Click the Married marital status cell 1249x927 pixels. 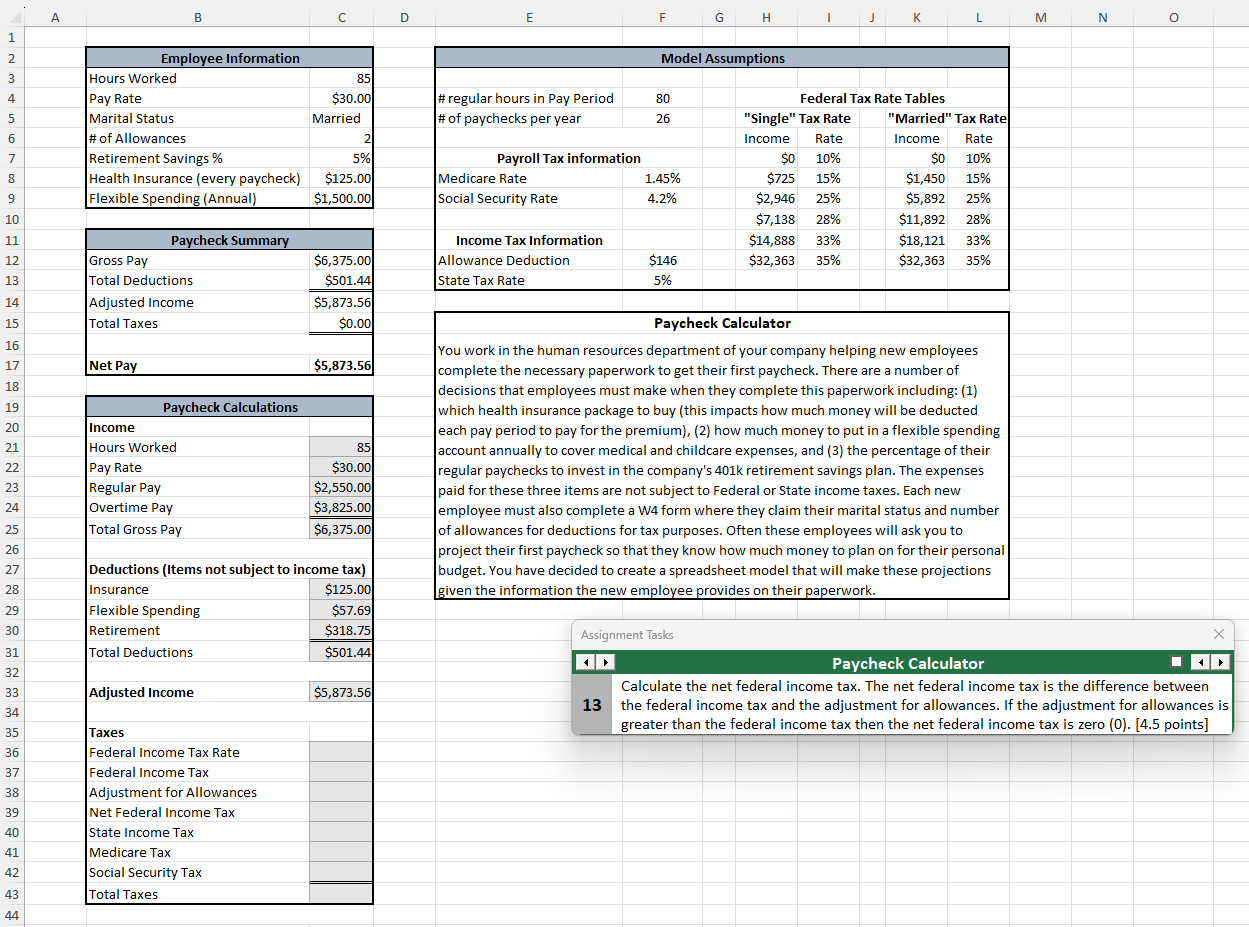click(x=340, y=118)
